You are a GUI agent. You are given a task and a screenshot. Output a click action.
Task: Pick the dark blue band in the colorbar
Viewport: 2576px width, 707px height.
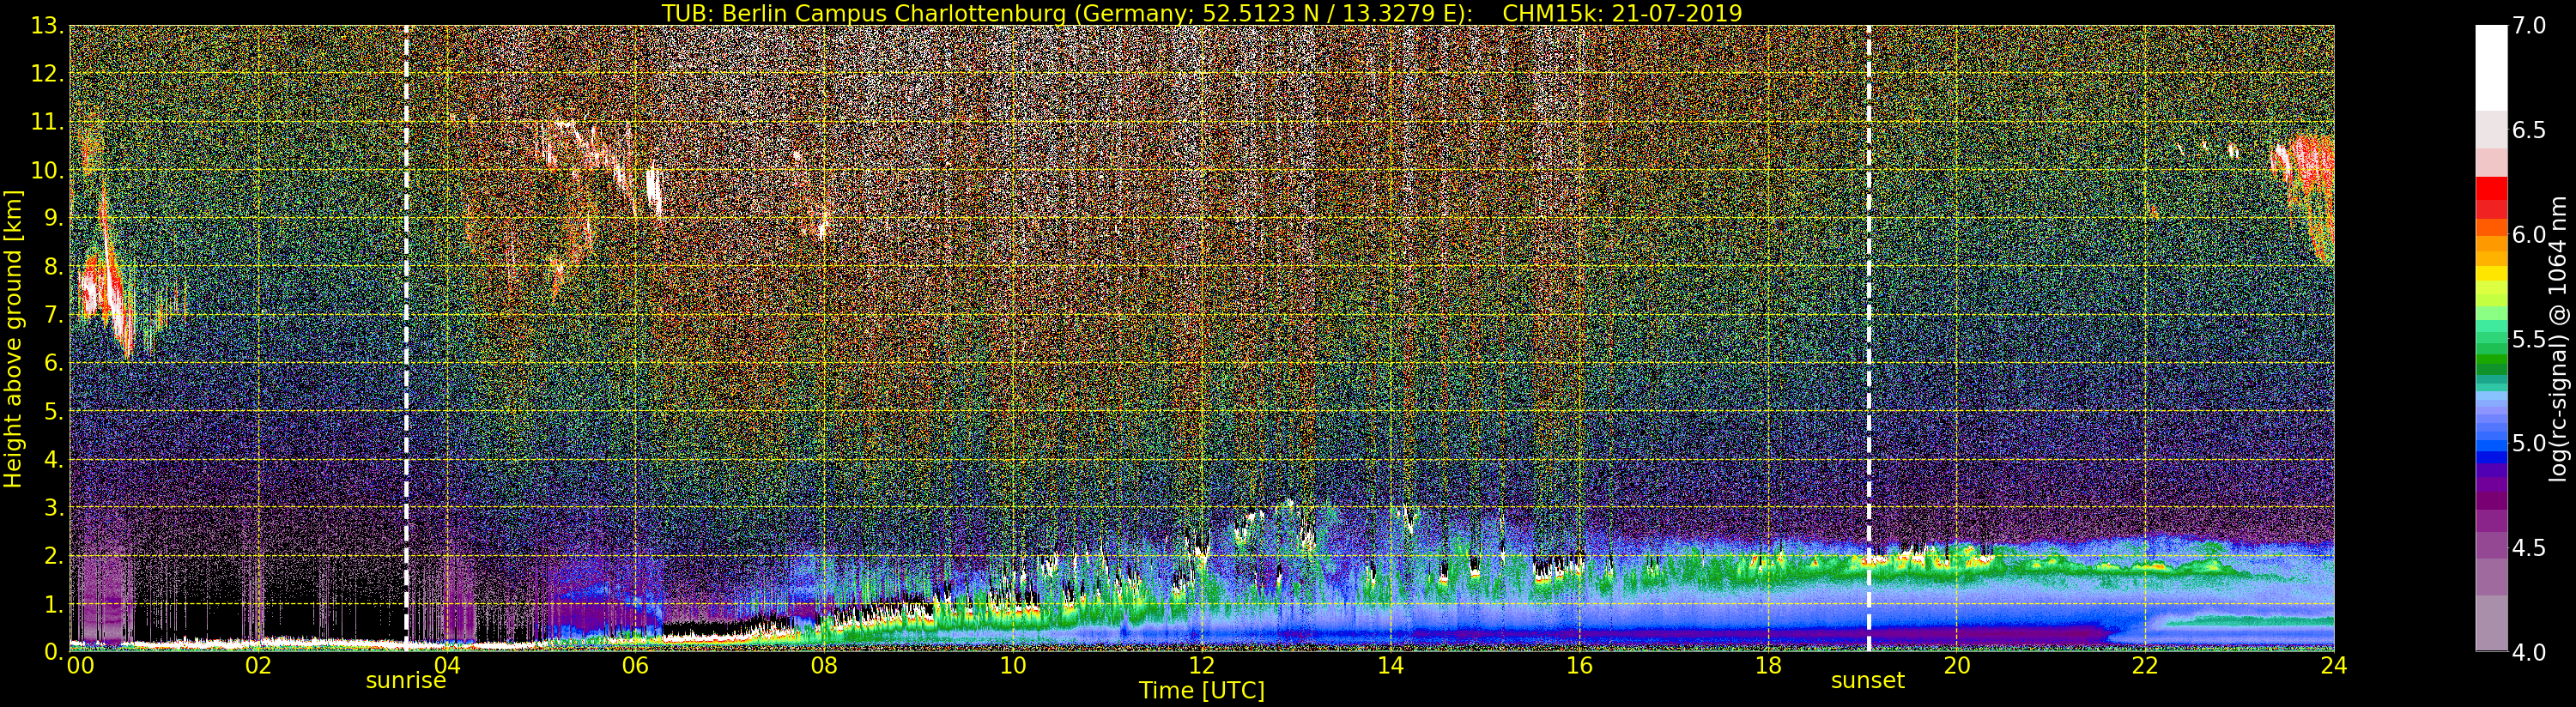pyautogui.click(x=2490, y=458)
